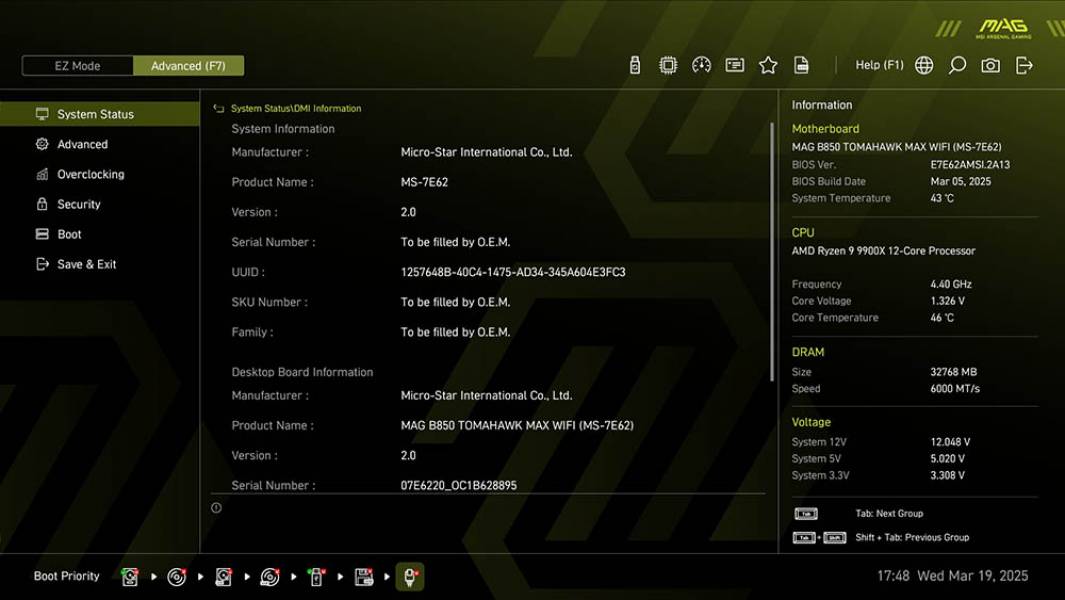Open the memory module information icon
This screenshot has width=1065, height=600.
coord(734,65)
